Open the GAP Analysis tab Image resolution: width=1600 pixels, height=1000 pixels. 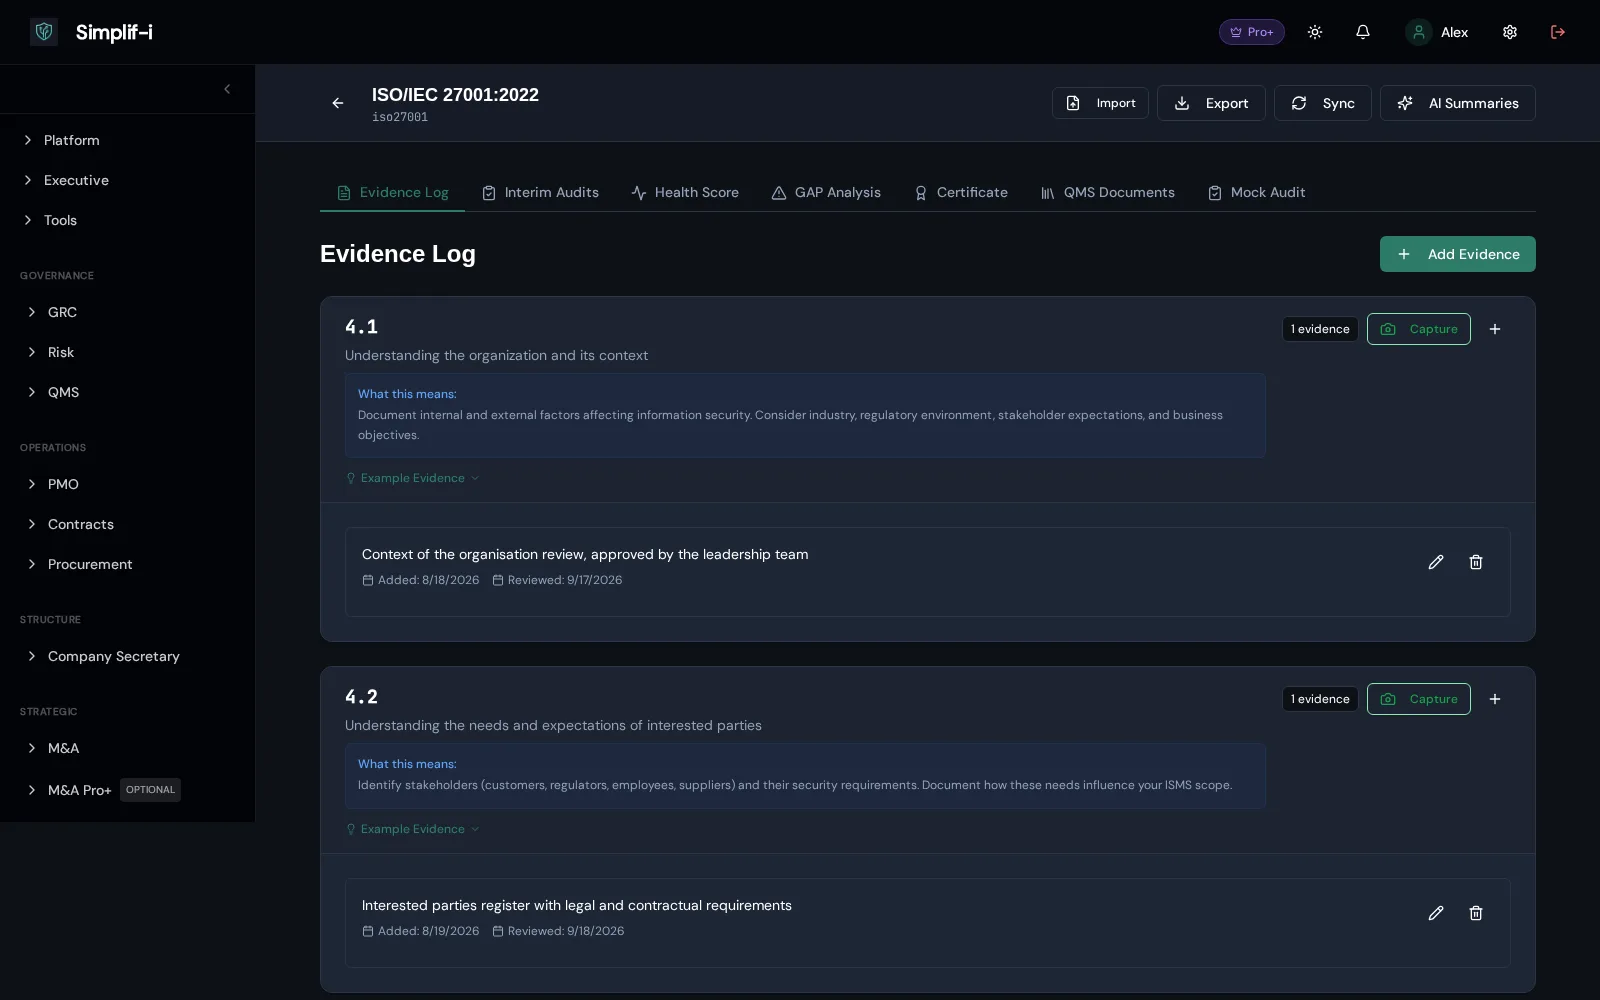(826, 192)
